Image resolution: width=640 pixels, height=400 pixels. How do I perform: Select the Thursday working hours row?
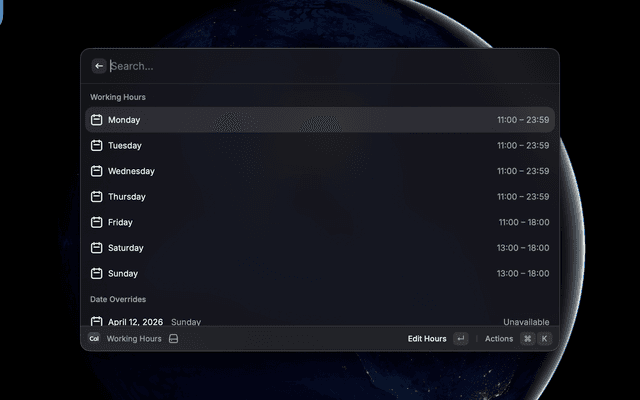tap(320, 197)
